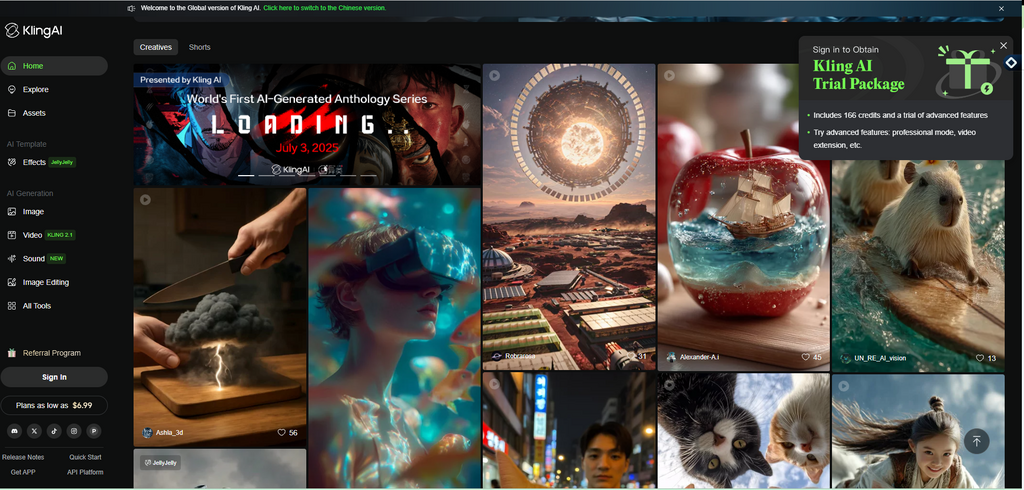Click the switch to Chinese version link
Screen dimensions: 1024x490
click(324, 8)
